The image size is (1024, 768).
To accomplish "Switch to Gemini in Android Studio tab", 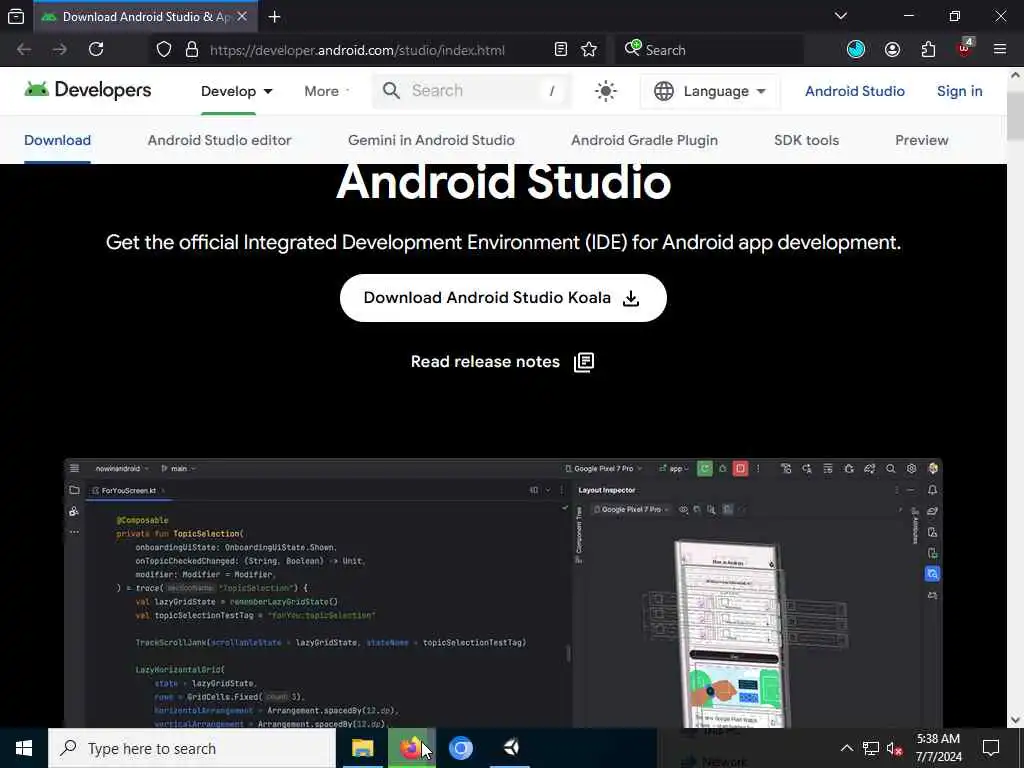I will [431, 140].
